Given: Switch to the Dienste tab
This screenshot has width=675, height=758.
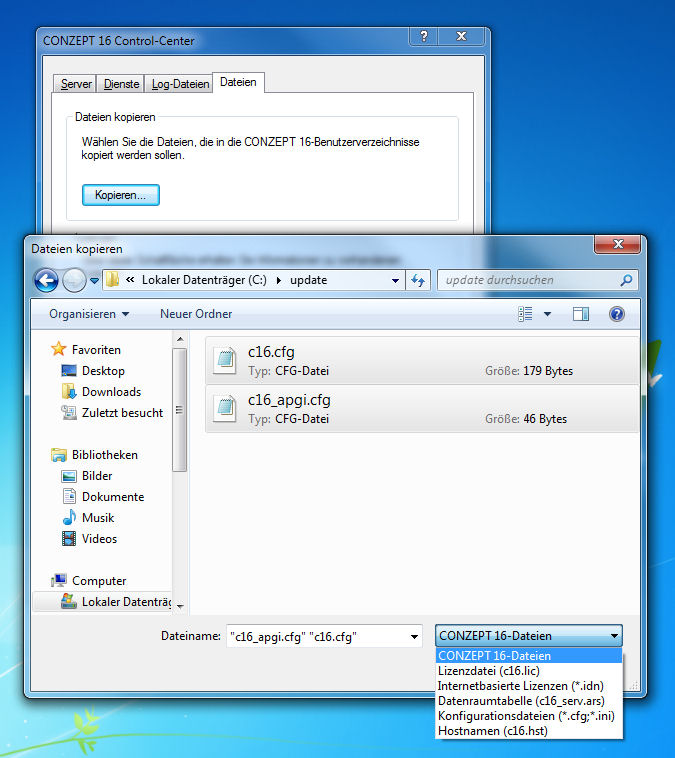Looking at the screenshot, I should pyautogui.click(x=121, y=84).
